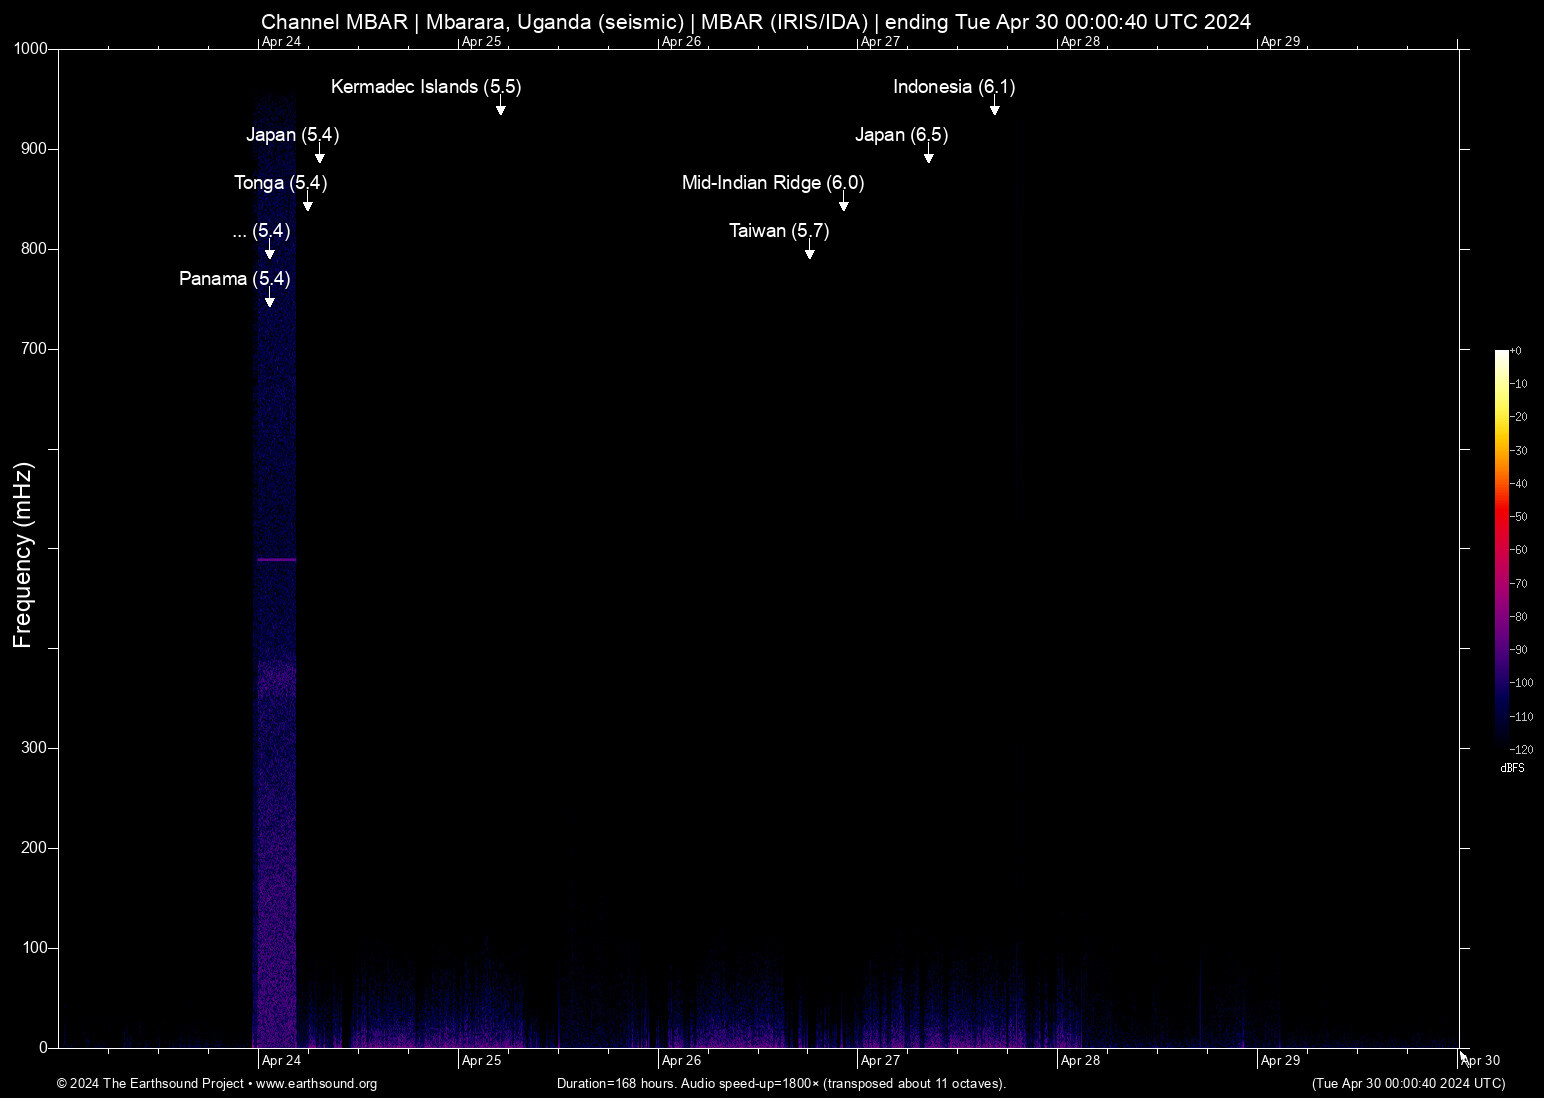Select the Panama (5.4) arrow marker

tap(268, 300)
